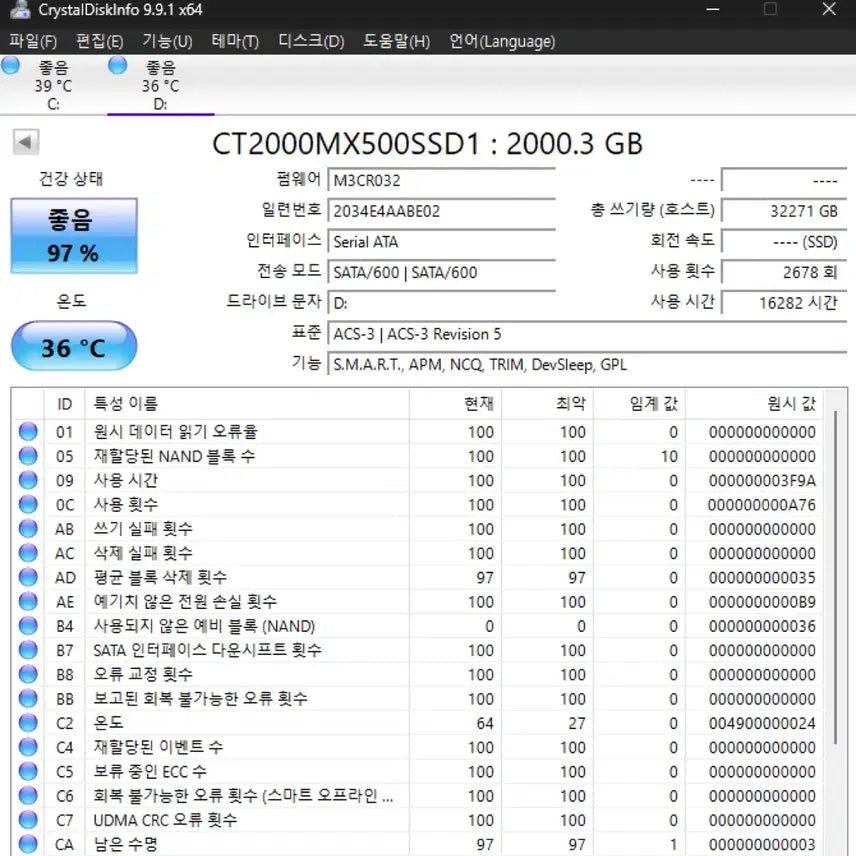Click status orb of attribute AB
The image size is (856, 856).
coord(28,528)
